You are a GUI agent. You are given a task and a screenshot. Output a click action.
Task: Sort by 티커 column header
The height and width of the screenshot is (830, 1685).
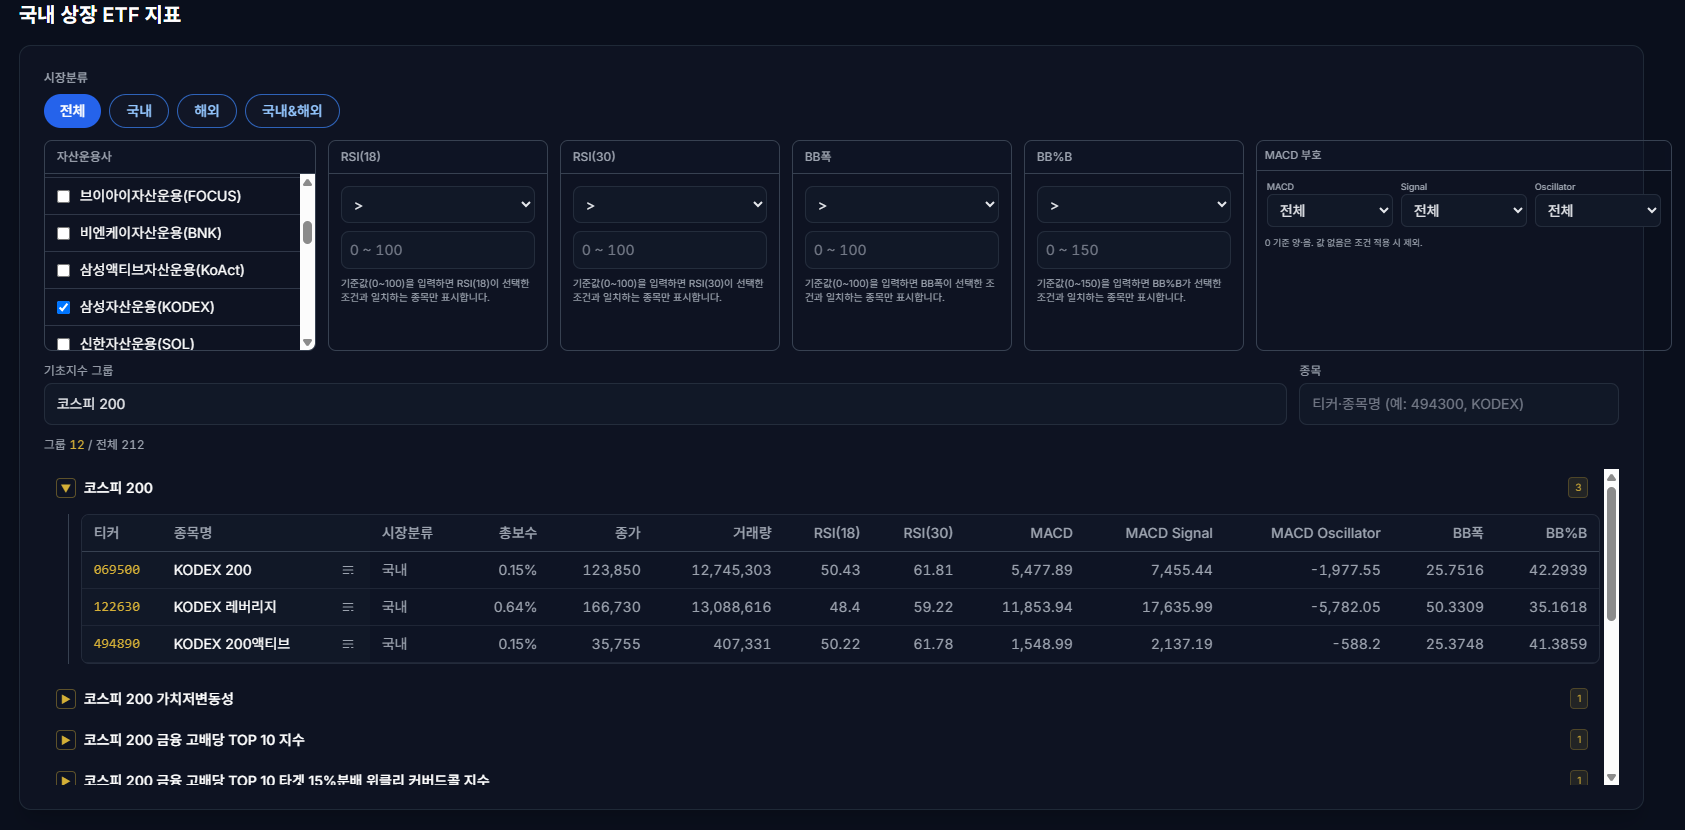[x=107, y=533]
